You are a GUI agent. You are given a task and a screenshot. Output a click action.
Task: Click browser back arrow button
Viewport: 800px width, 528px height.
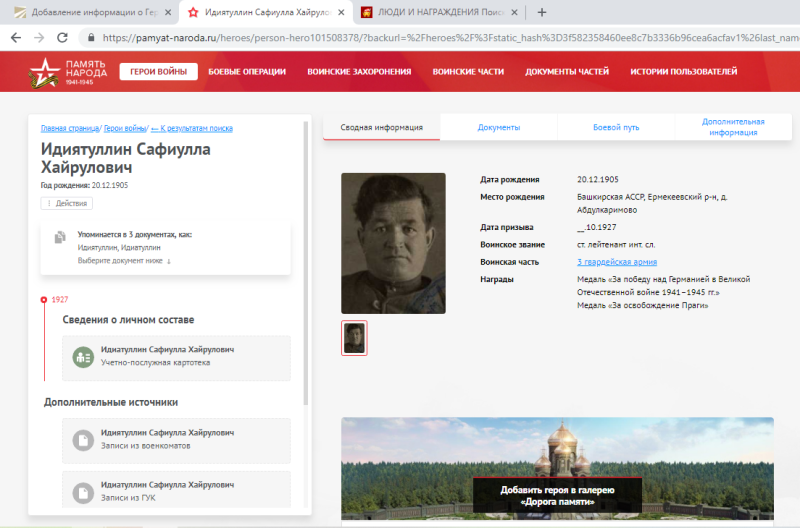14,37
